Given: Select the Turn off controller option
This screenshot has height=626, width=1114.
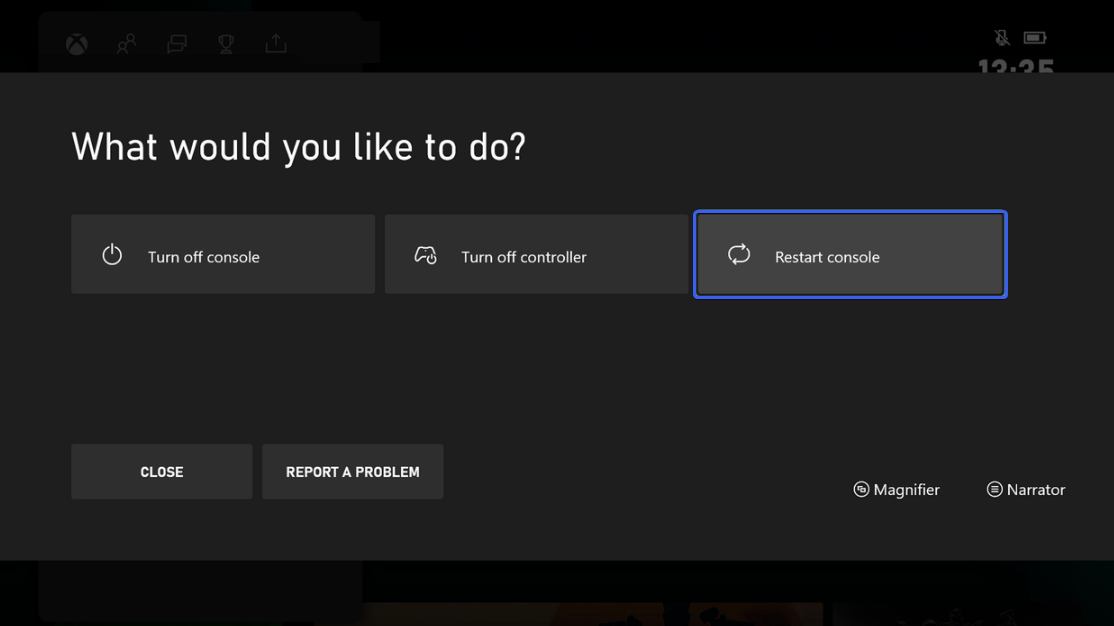Looking at the screenshot, I should [x=536, y=254].
